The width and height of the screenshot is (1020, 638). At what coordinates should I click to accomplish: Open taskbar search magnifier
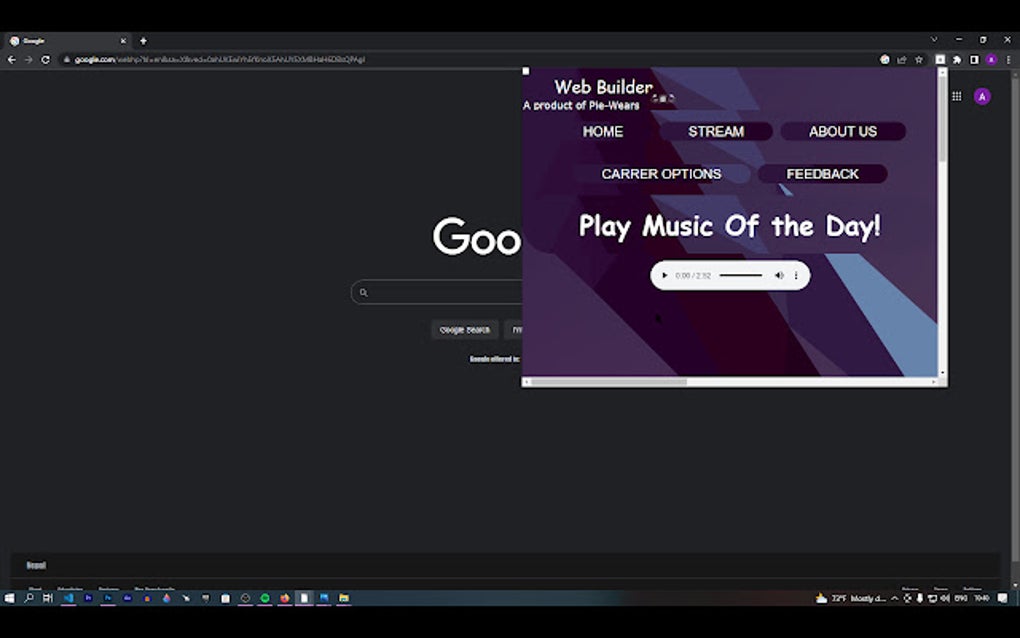[29, 598]
